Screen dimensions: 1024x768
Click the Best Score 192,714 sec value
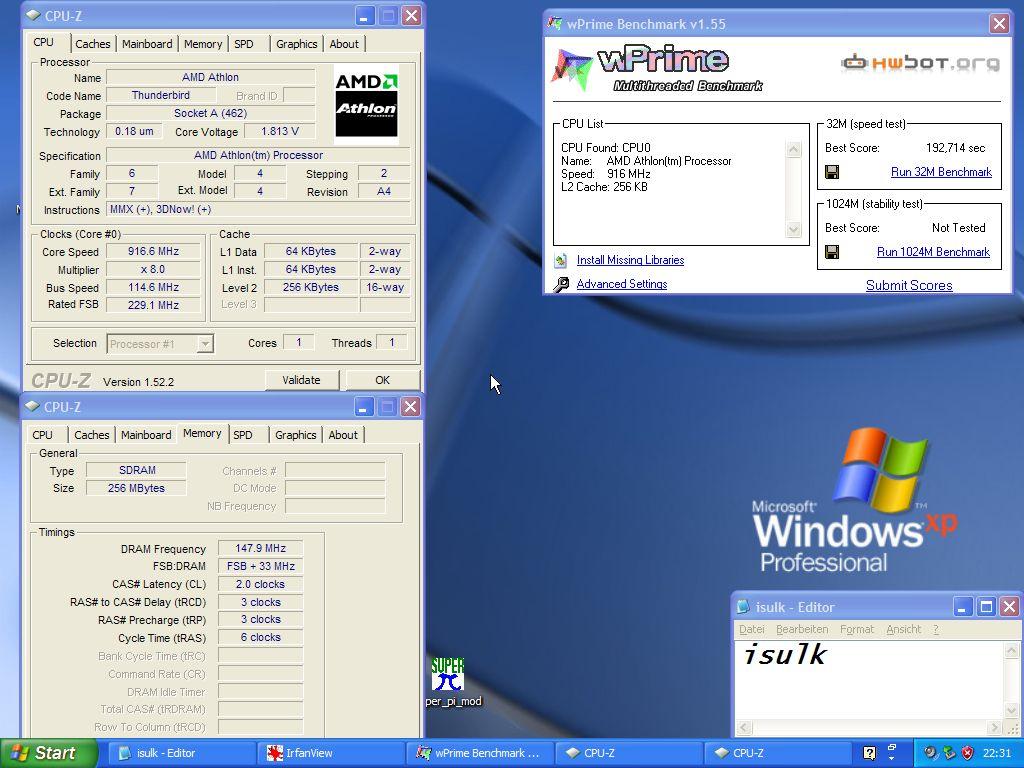pyautogui.click(x=955, y=148)
